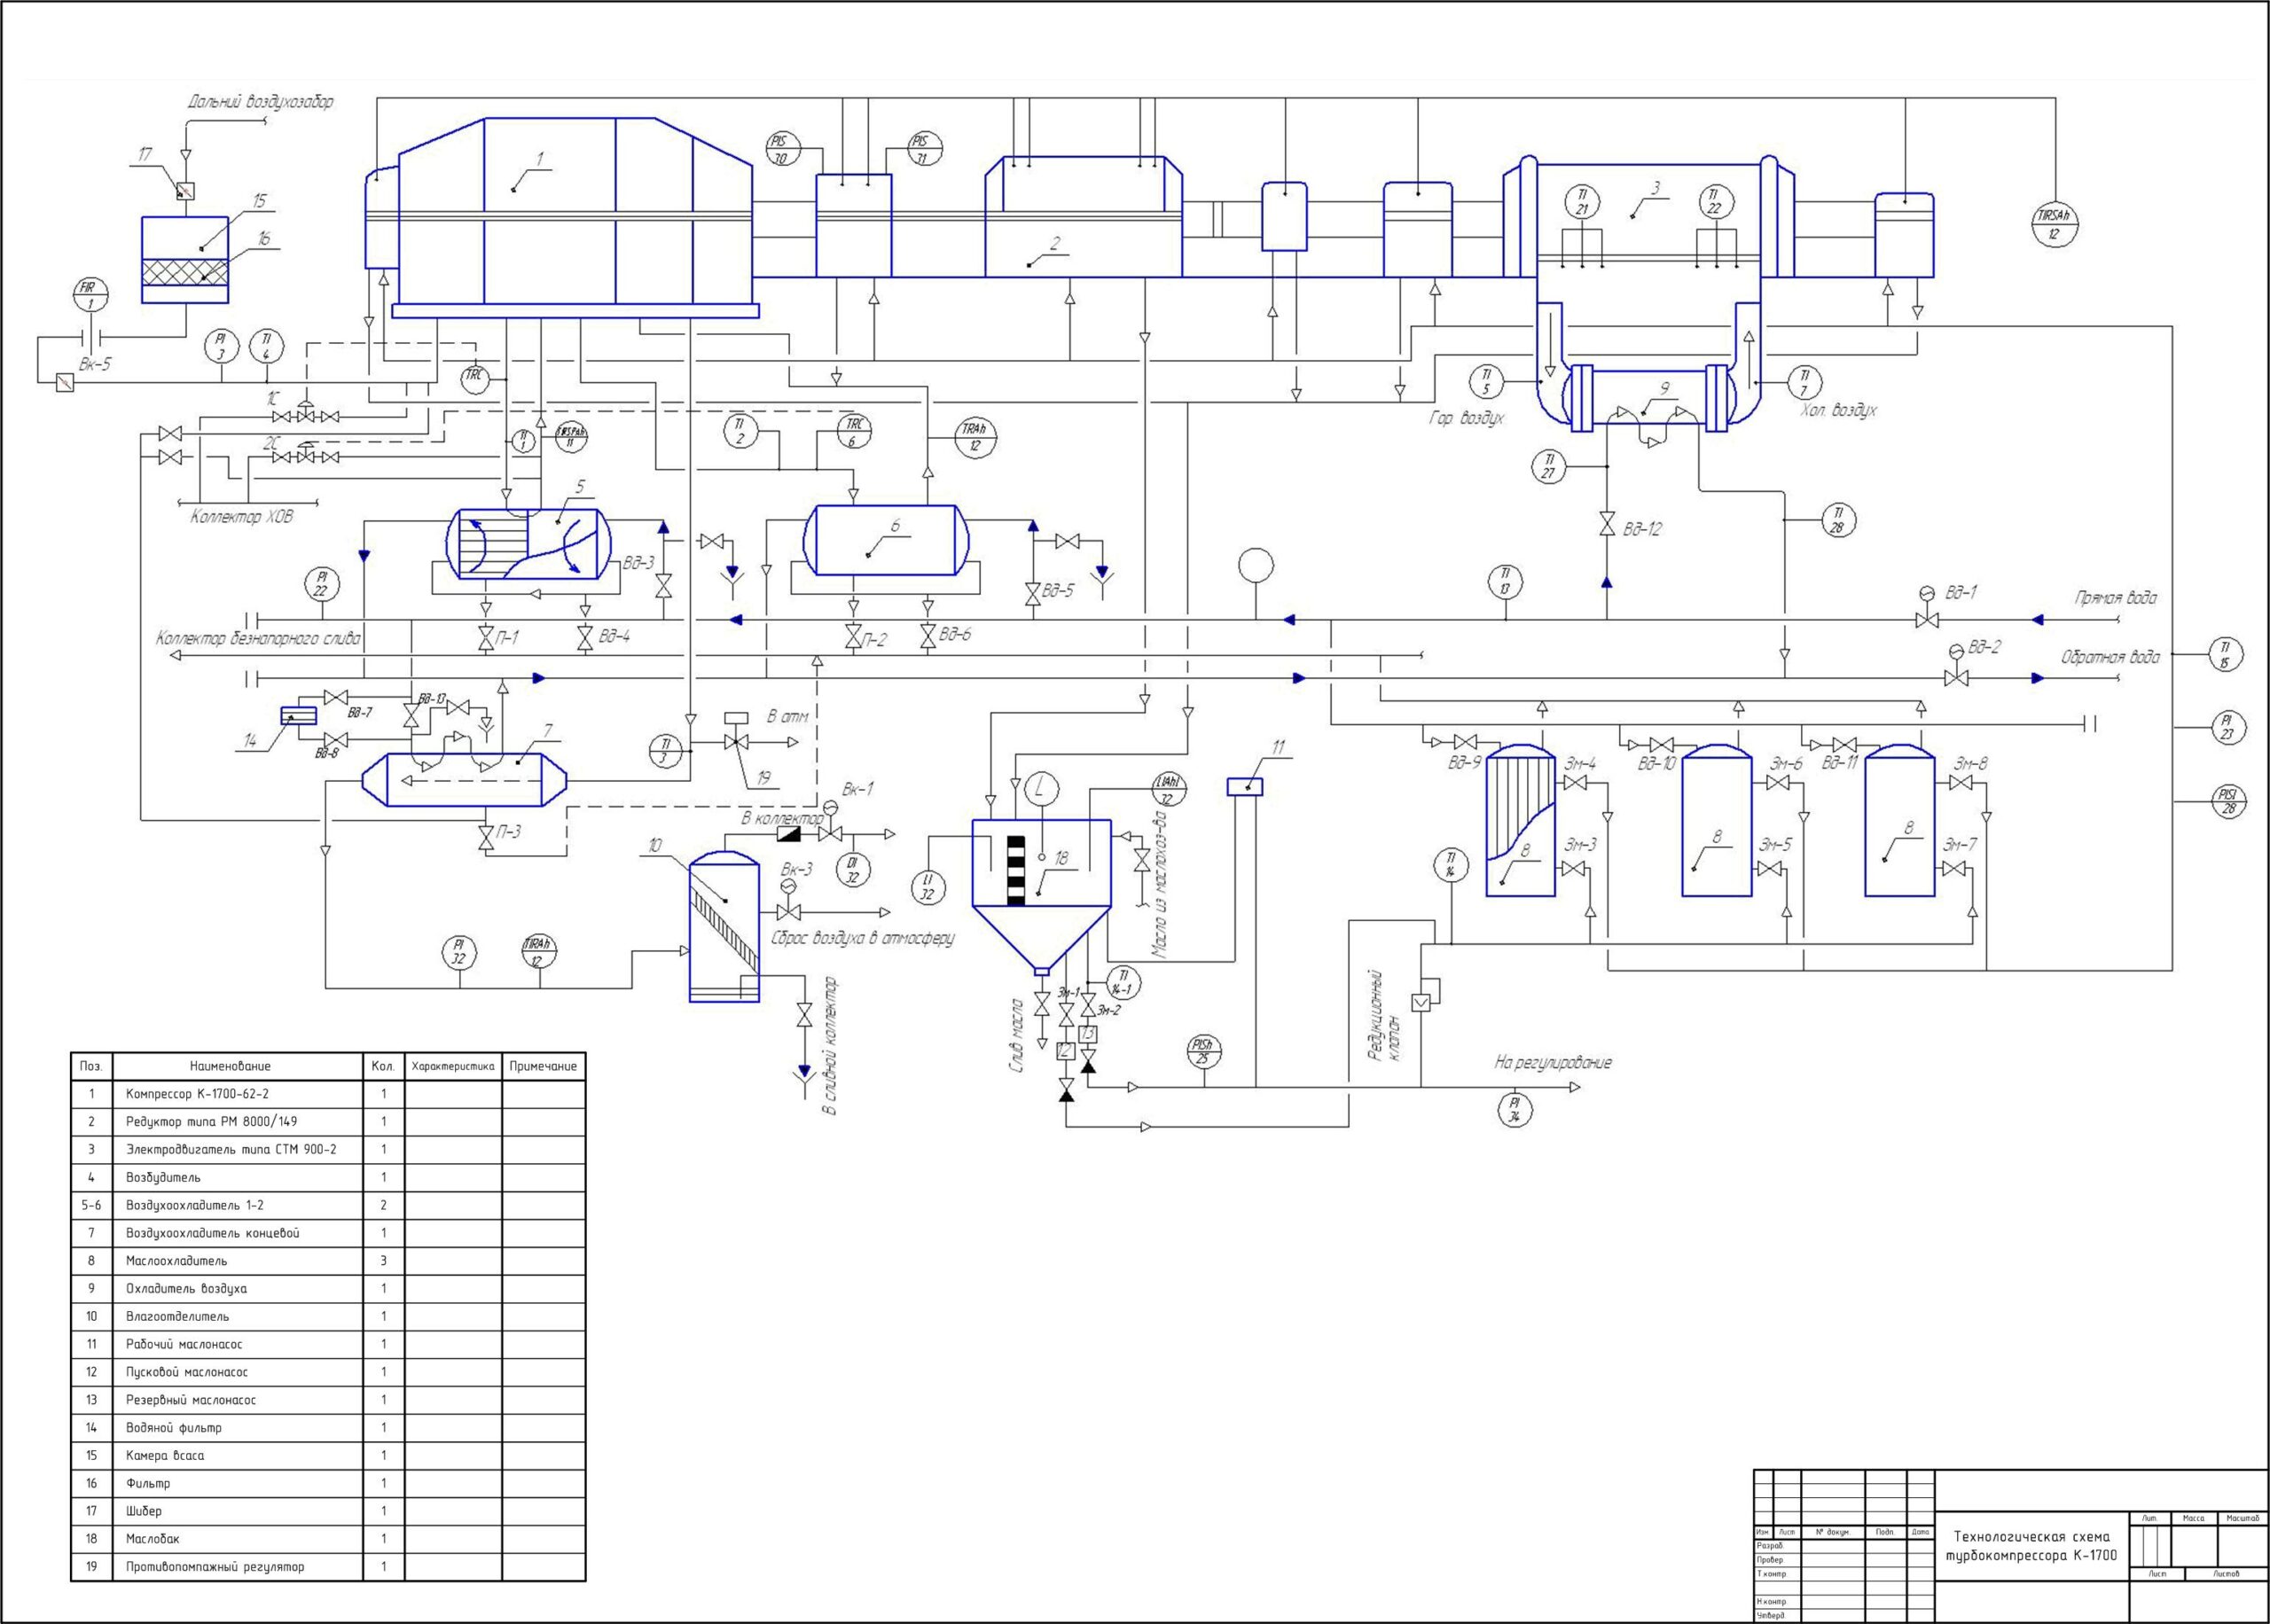The width and height of the screenshot is (2270, 1624).
Task: Click the TI 15 bubble near return water
Action: pos(2224,654)
